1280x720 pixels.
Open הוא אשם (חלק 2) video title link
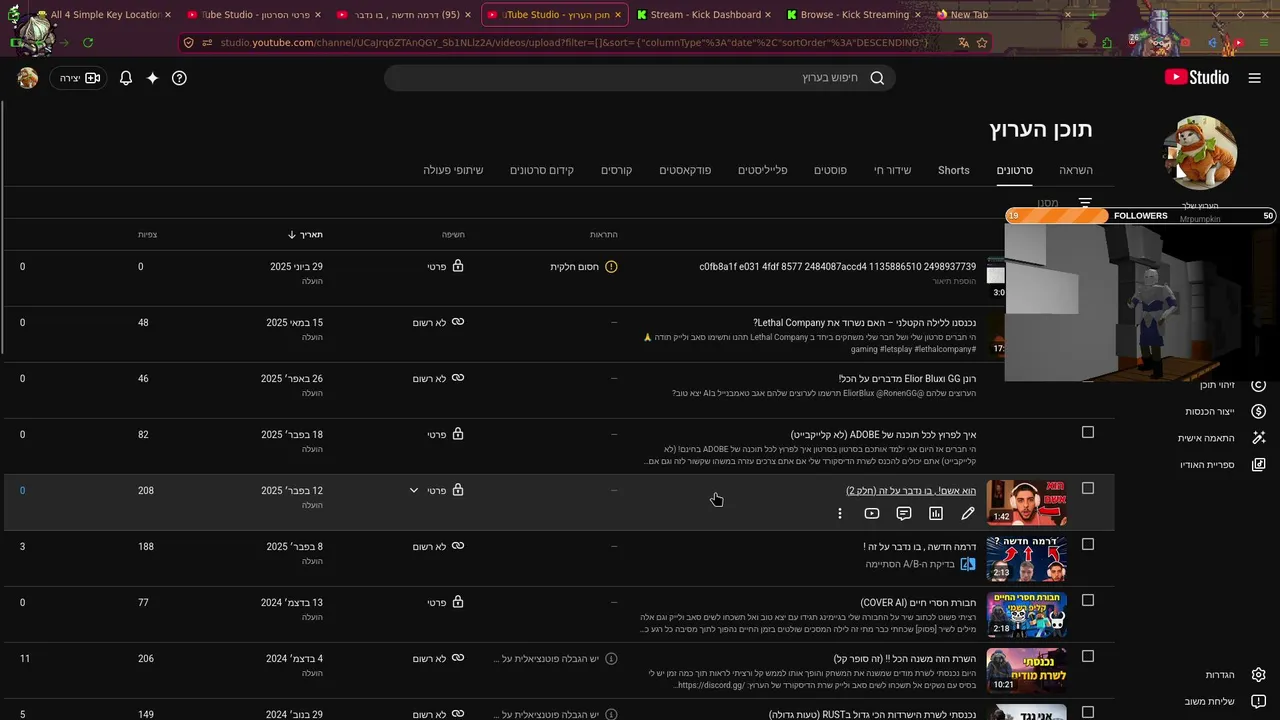(911, 491)
